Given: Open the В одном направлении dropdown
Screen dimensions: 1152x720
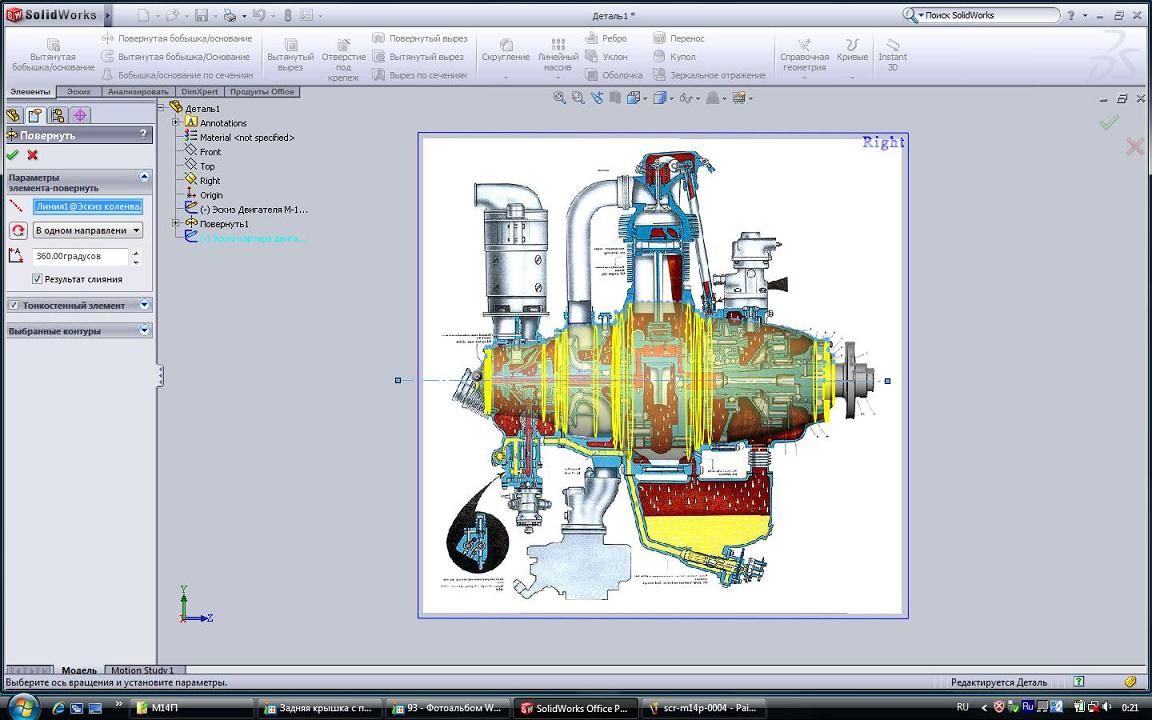Looking at the screenshot, I should (88, 230).
